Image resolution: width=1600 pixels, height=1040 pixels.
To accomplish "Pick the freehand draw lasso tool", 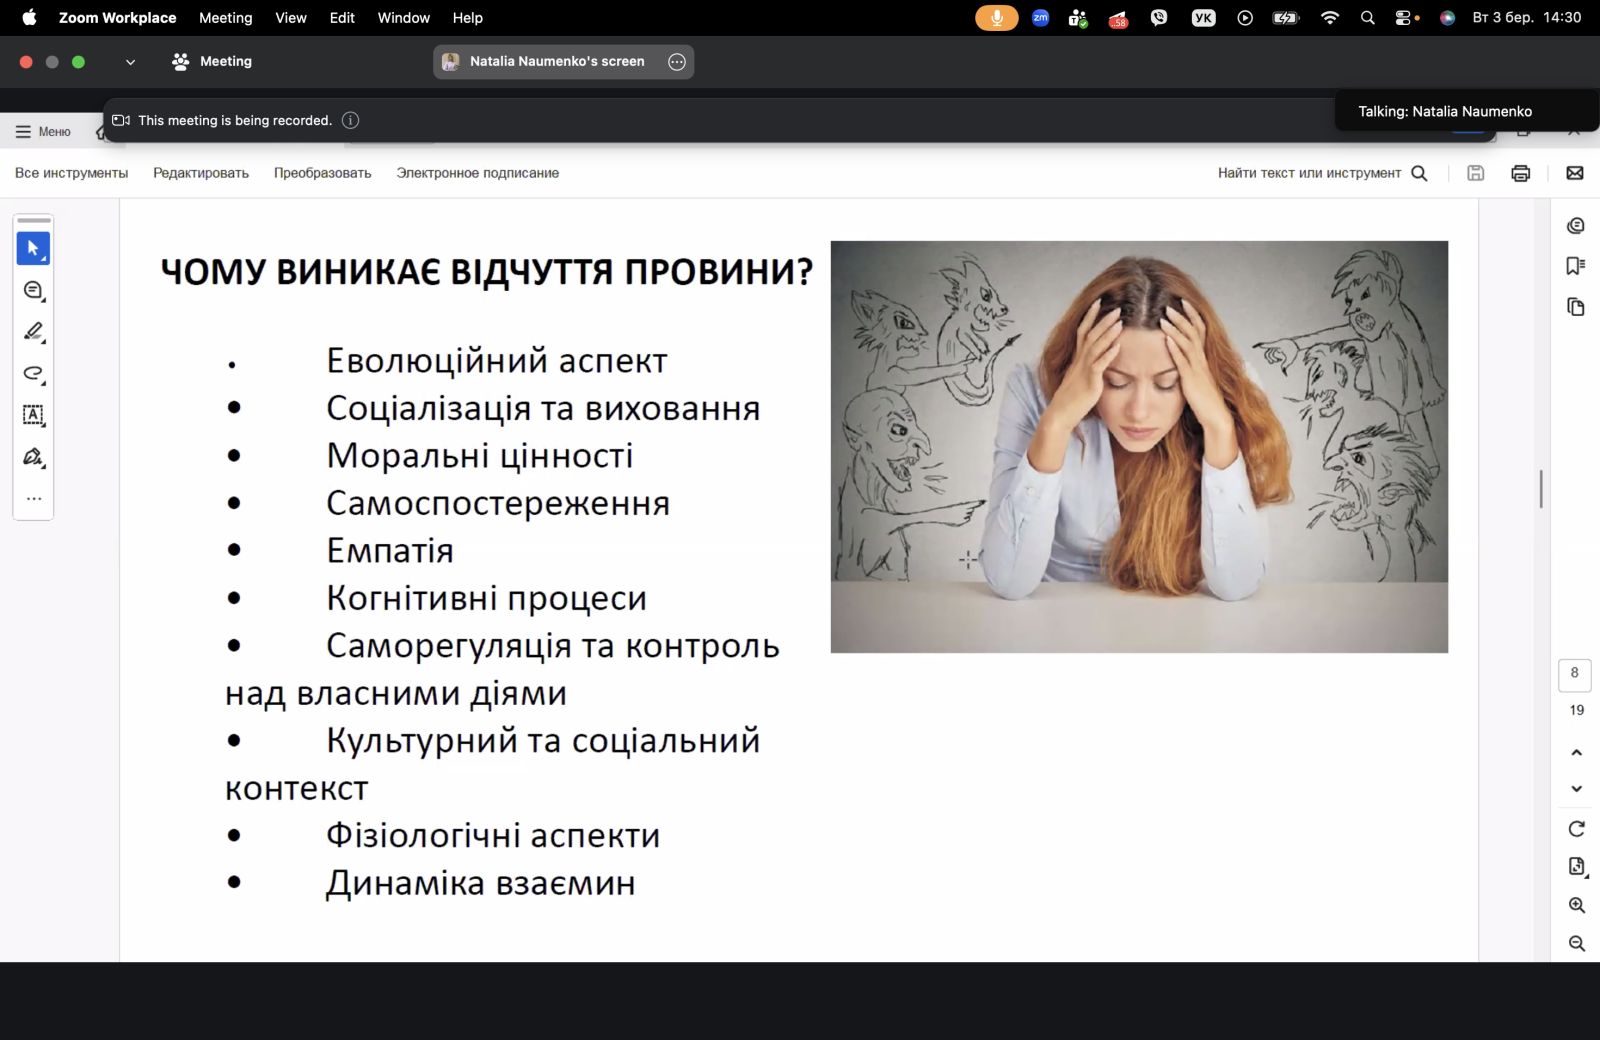I will pyautogui.click(x=33, y=373).
